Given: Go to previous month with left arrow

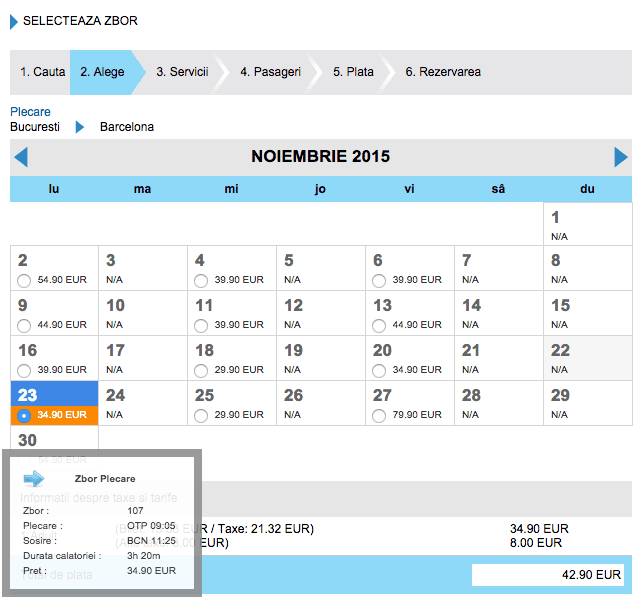Looking at the screenshot, I should coord(21,157).
